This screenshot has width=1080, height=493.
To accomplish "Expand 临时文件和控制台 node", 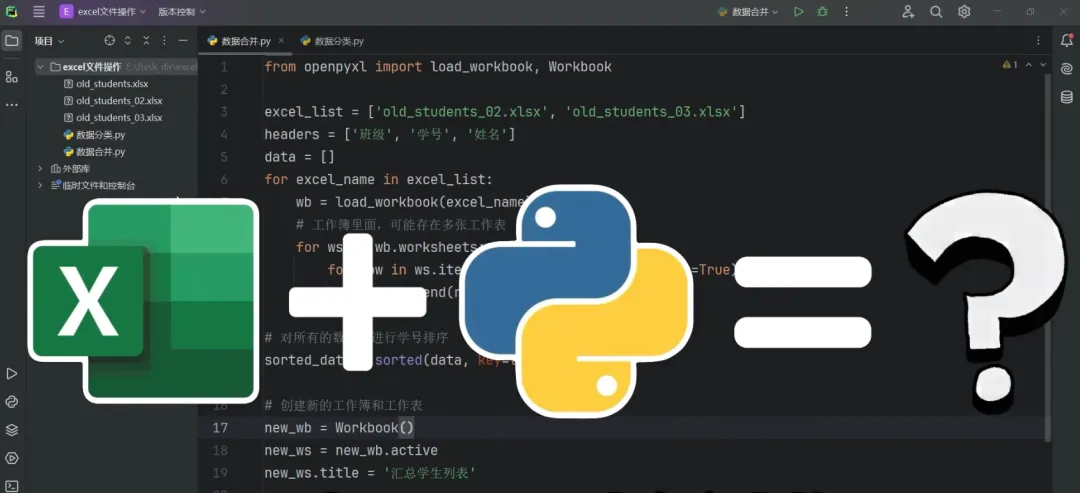I will coord(41,185).
